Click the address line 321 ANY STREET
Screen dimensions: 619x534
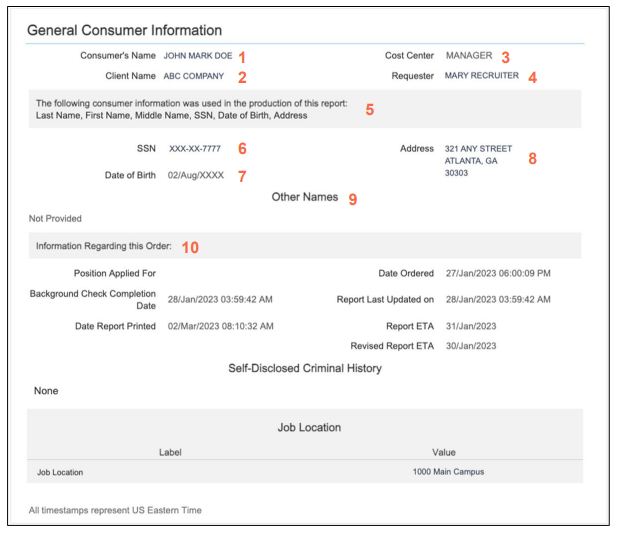(x=478, y=149)
